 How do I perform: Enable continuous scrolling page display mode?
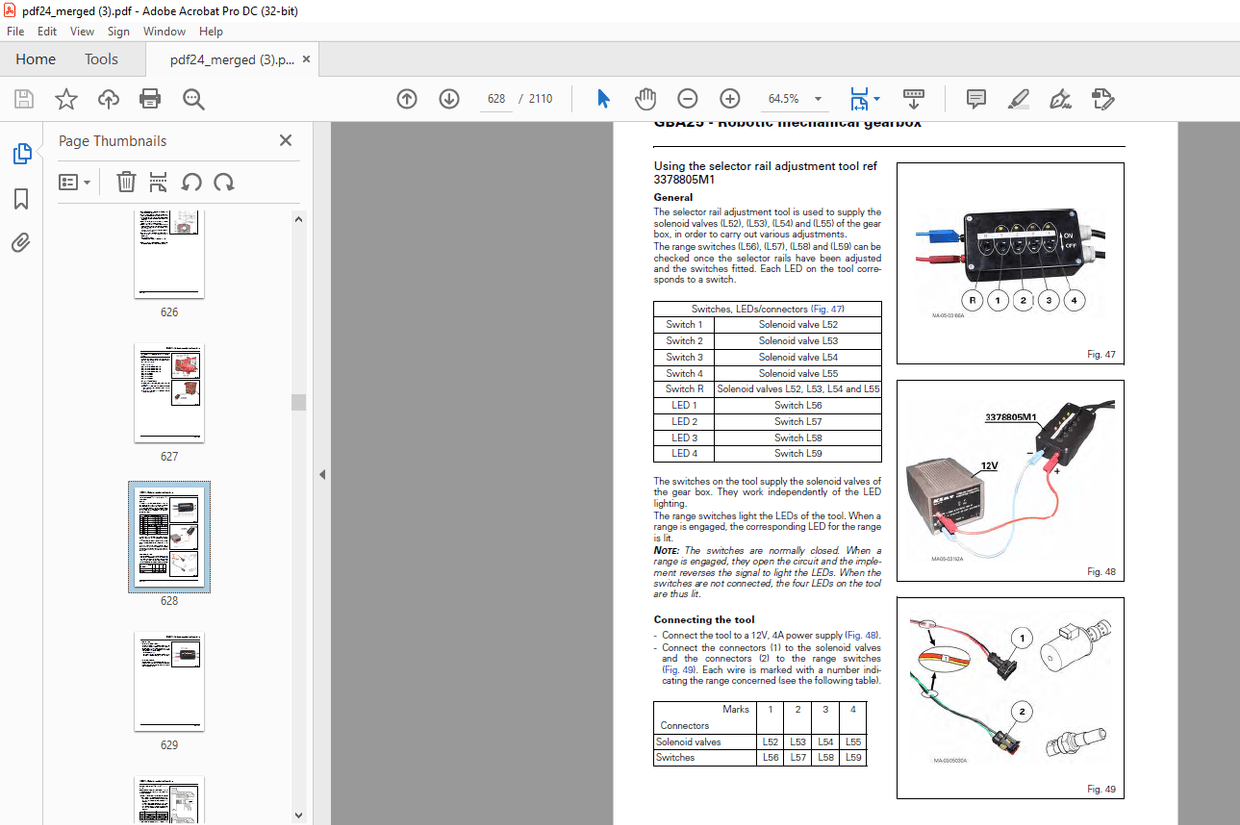913,98
